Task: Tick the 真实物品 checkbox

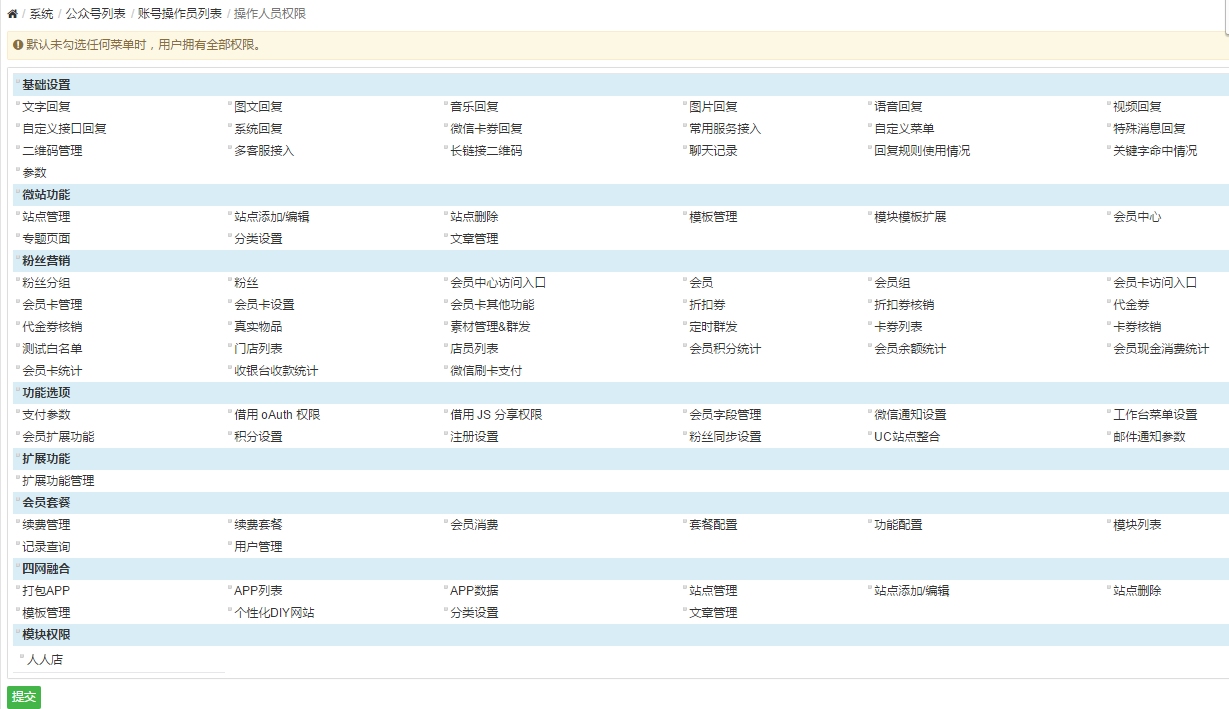Action: tap(229, 324)
